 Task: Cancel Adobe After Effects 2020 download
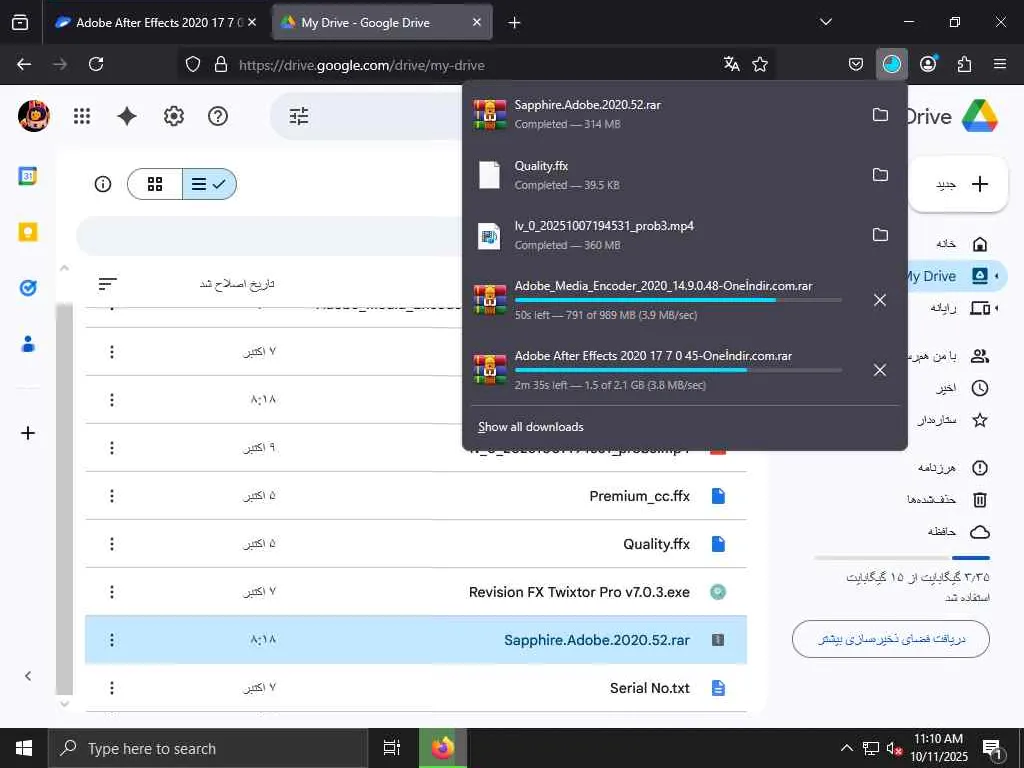pos(880,370)
